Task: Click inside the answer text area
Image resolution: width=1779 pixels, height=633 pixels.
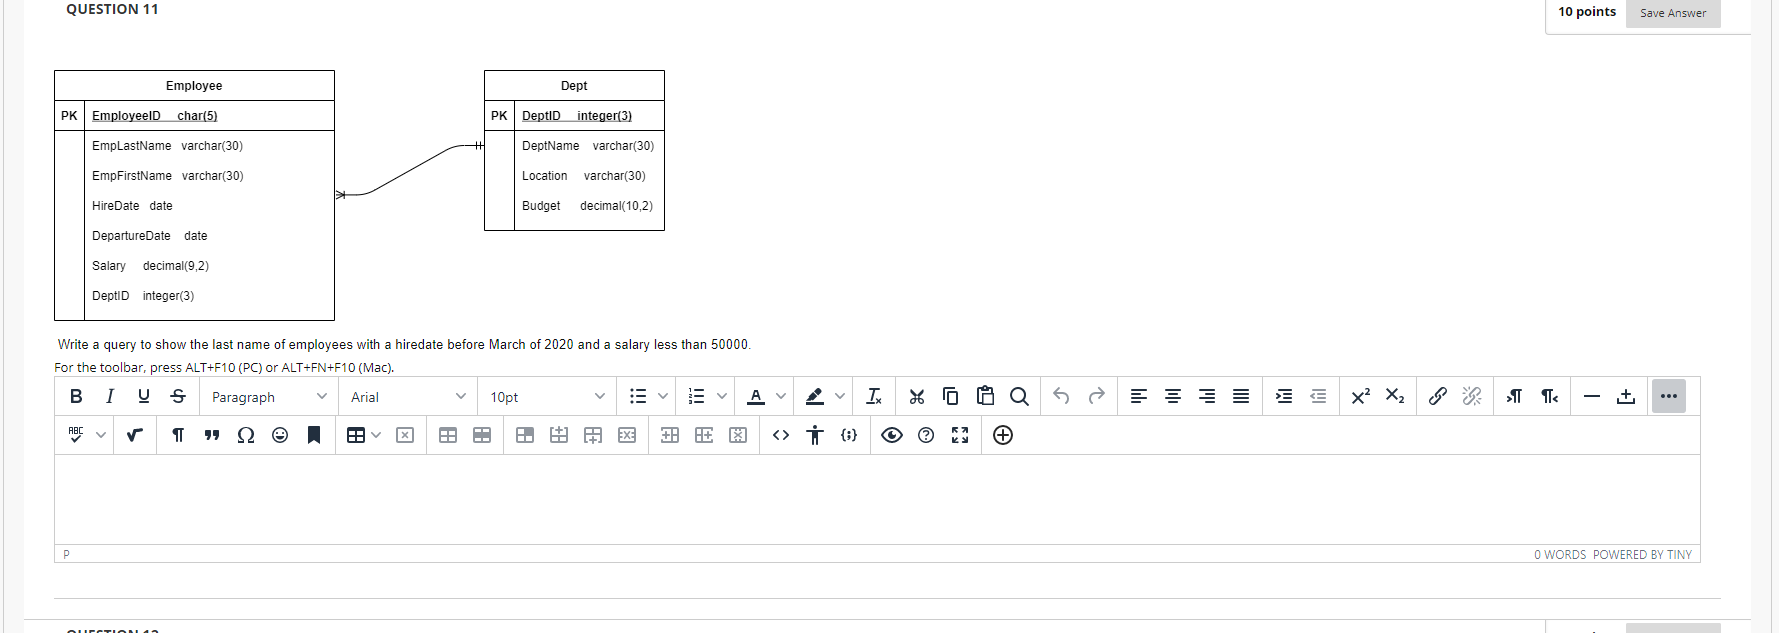Action: tap(877, 499)
